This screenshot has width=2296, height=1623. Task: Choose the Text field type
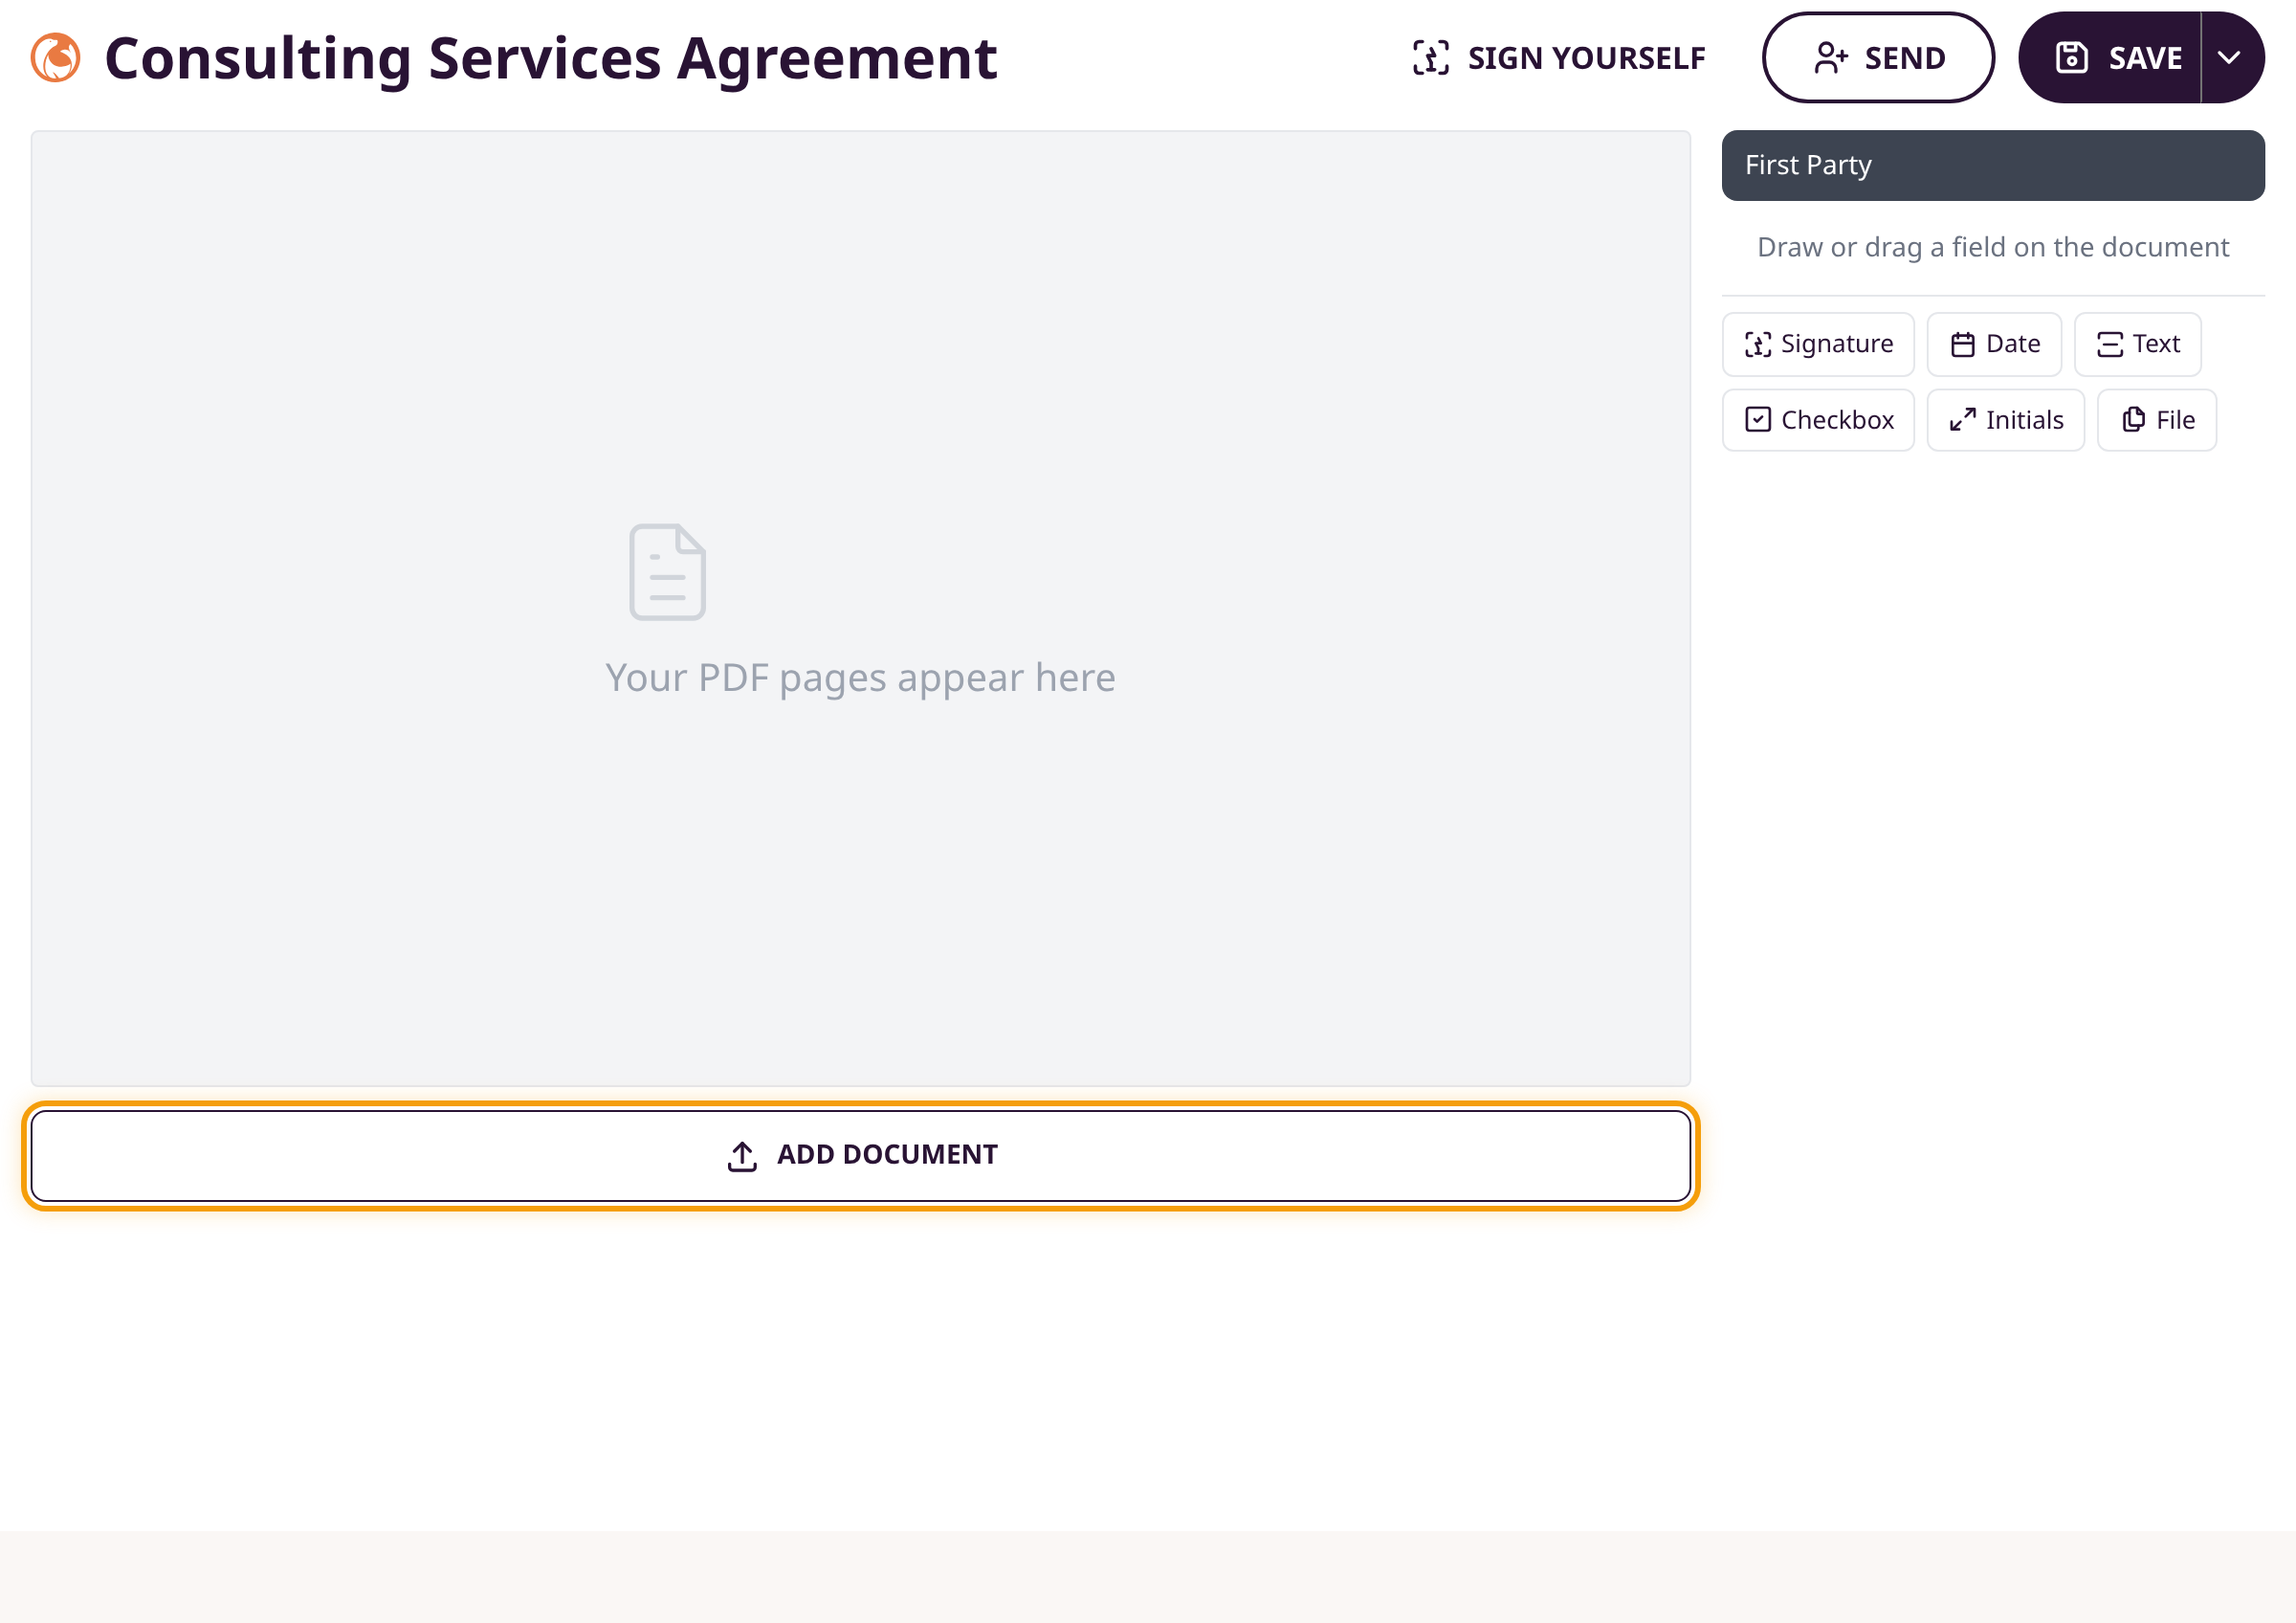tap(2137, 344)
